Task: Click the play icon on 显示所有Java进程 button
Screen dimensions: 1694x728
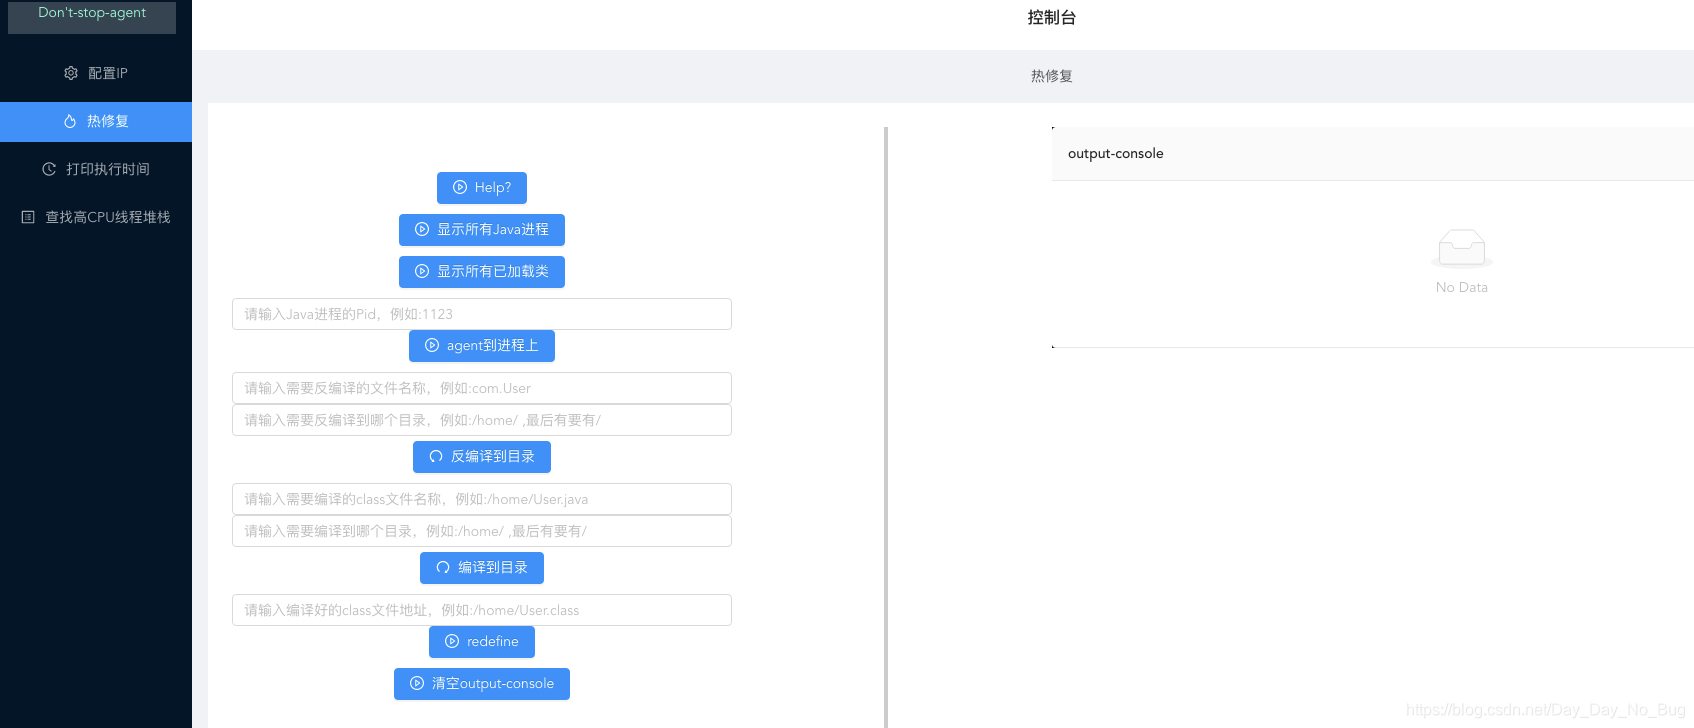Action: [x=422, y=229]
